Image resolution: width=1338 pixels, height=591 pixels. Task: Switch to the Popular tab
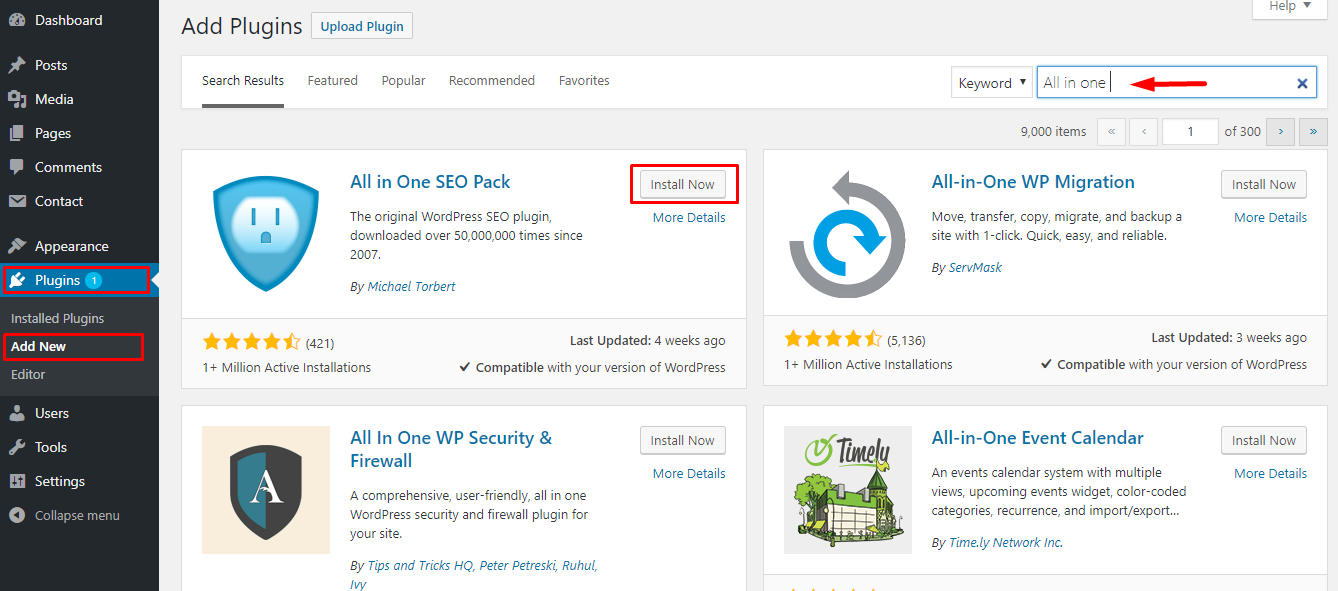pyautogui.click(x=403, y=81)
